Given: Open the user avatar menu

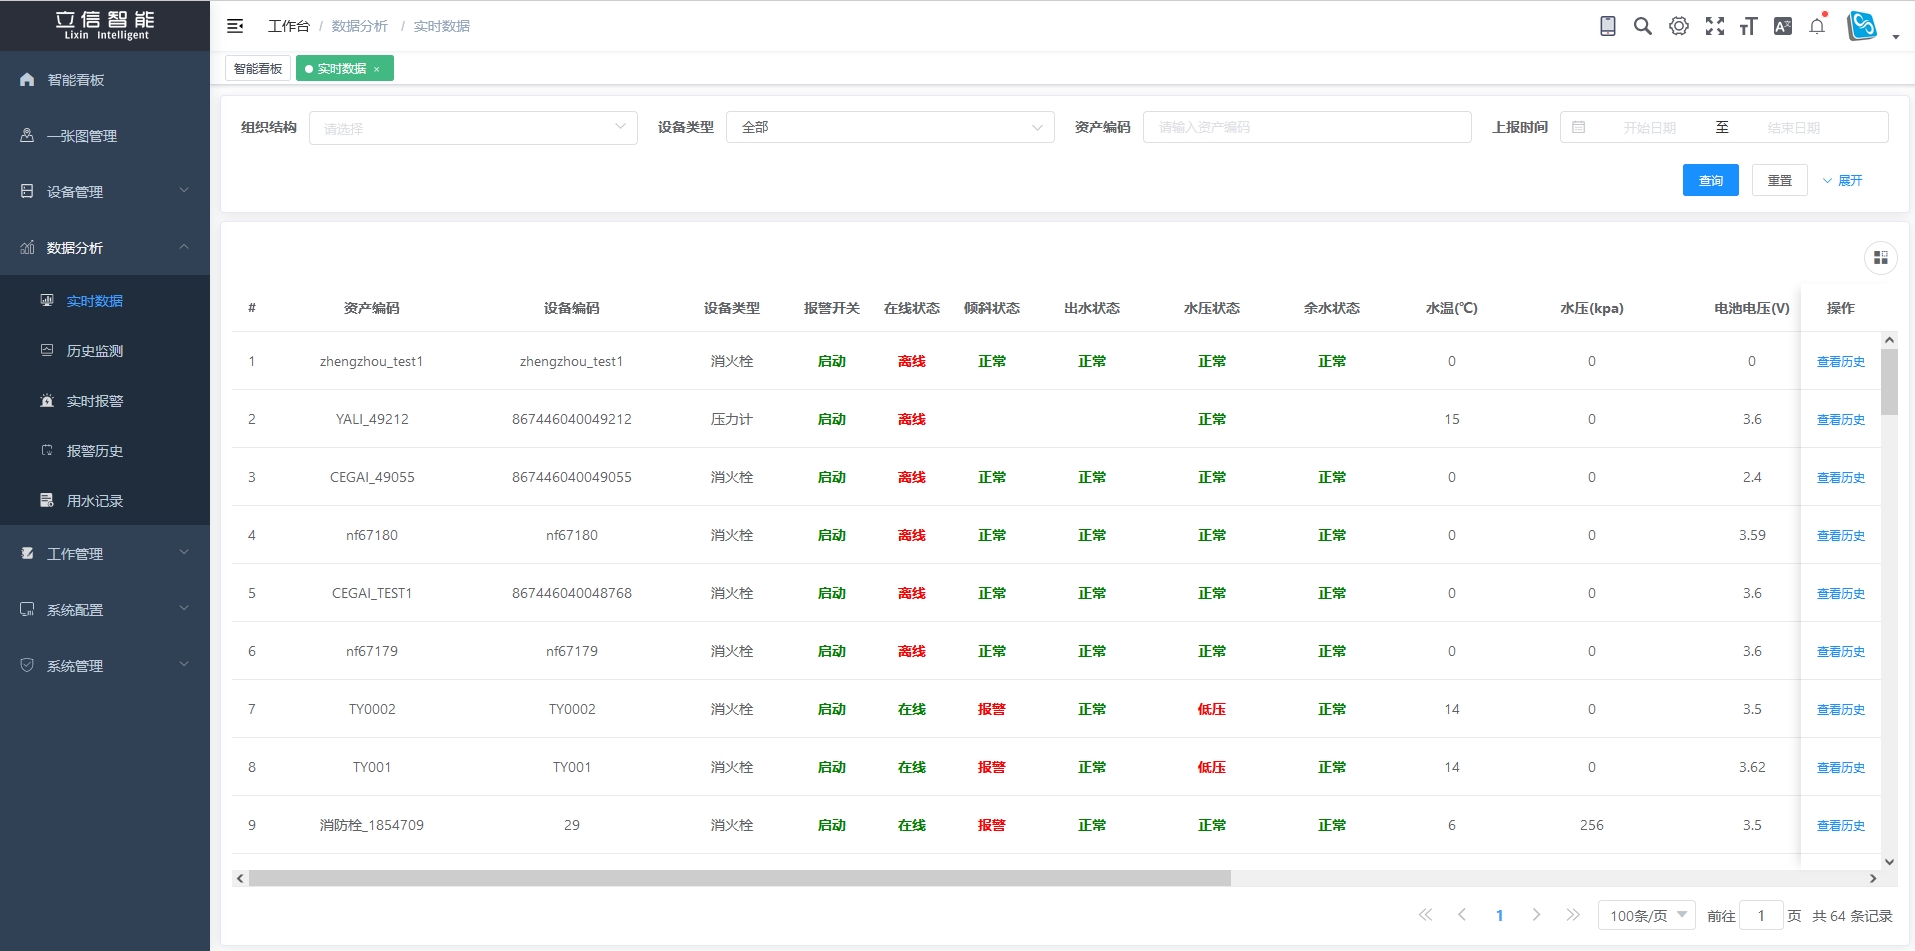Looking at the screenshot, I should [1862, 26].
